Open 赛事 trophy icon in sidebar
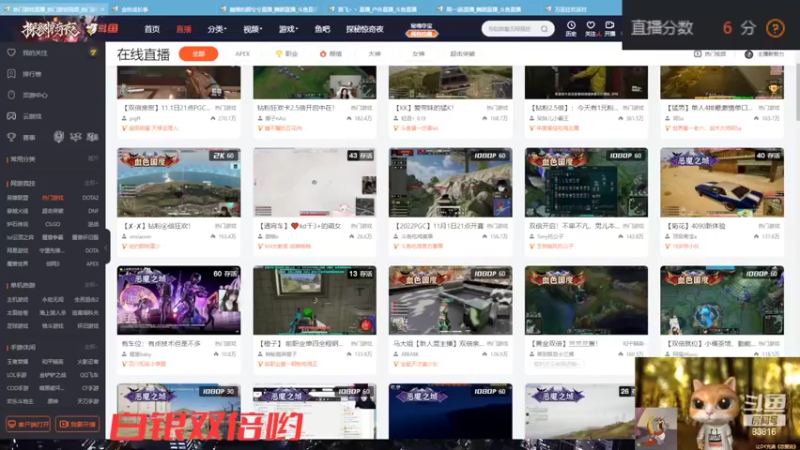 click(11, 137)
